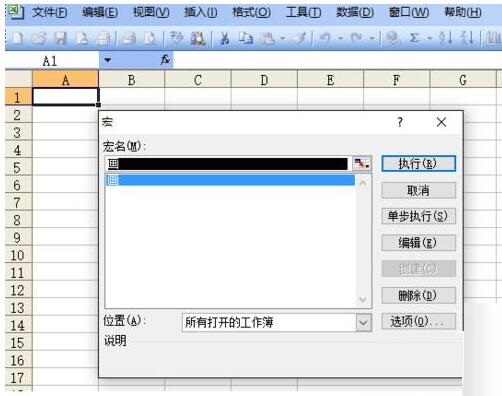Open the 数据(D) menu
The width and height of the screenshot is (502, 396).
(x=355, y=13)
